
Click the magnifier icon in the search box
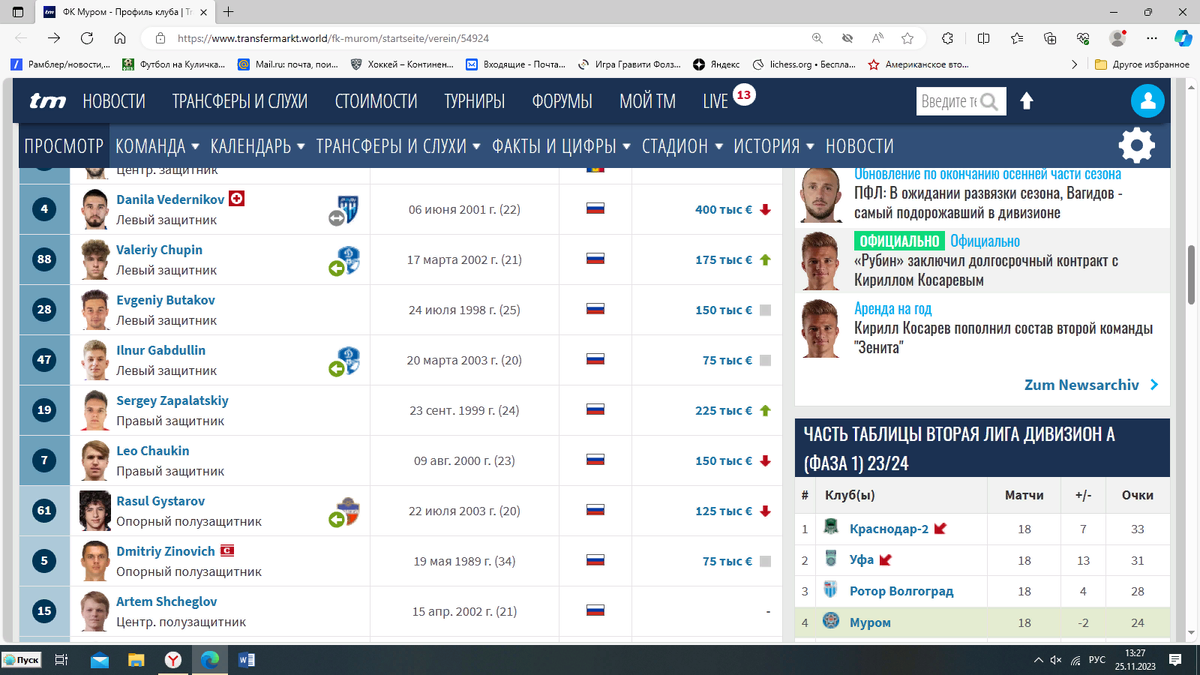[990, 101]
